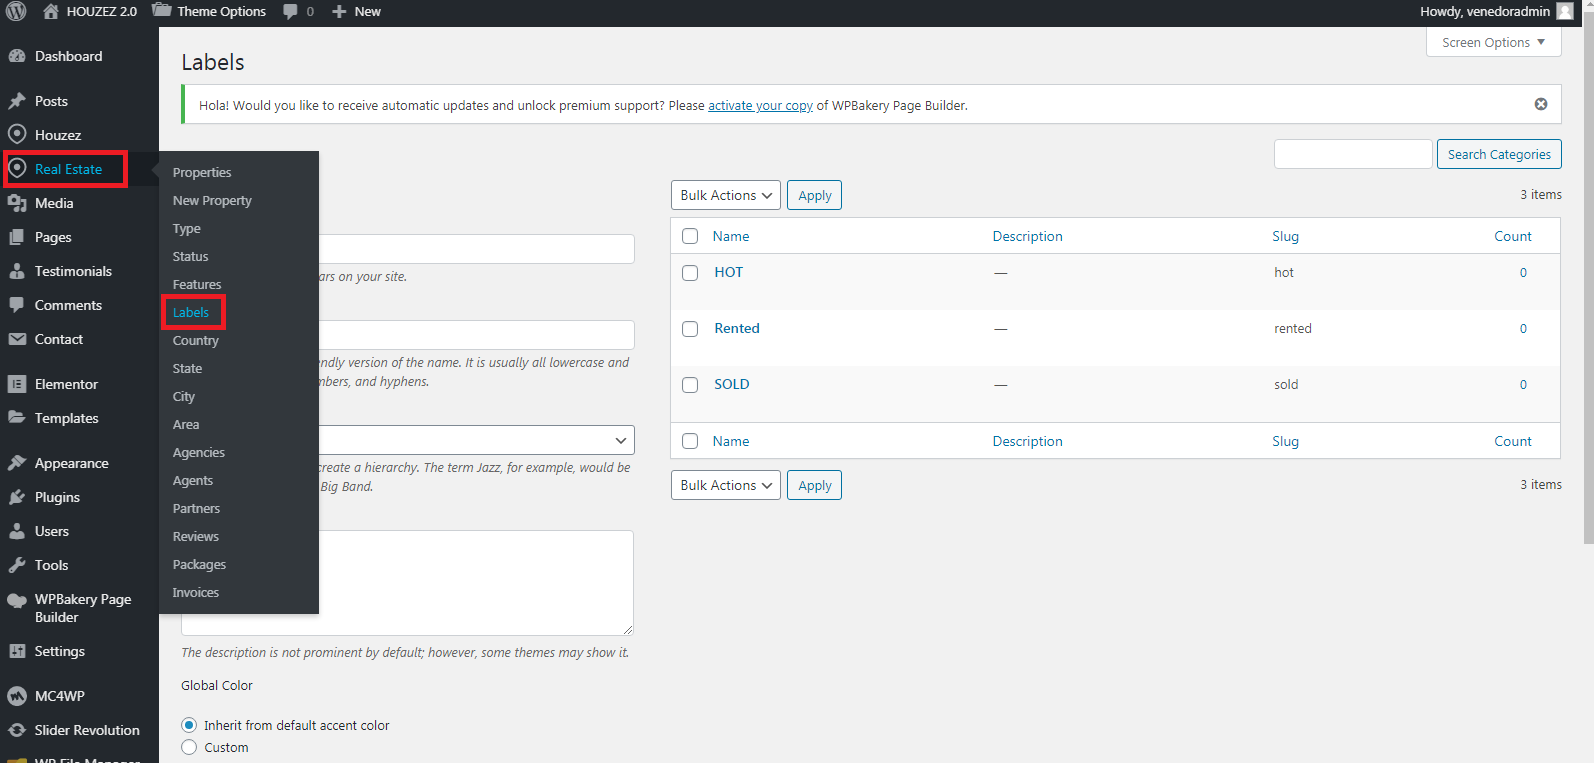1594x763 pixels.
Task: Open the Parent category select box
Action: (x=477, y=440)
